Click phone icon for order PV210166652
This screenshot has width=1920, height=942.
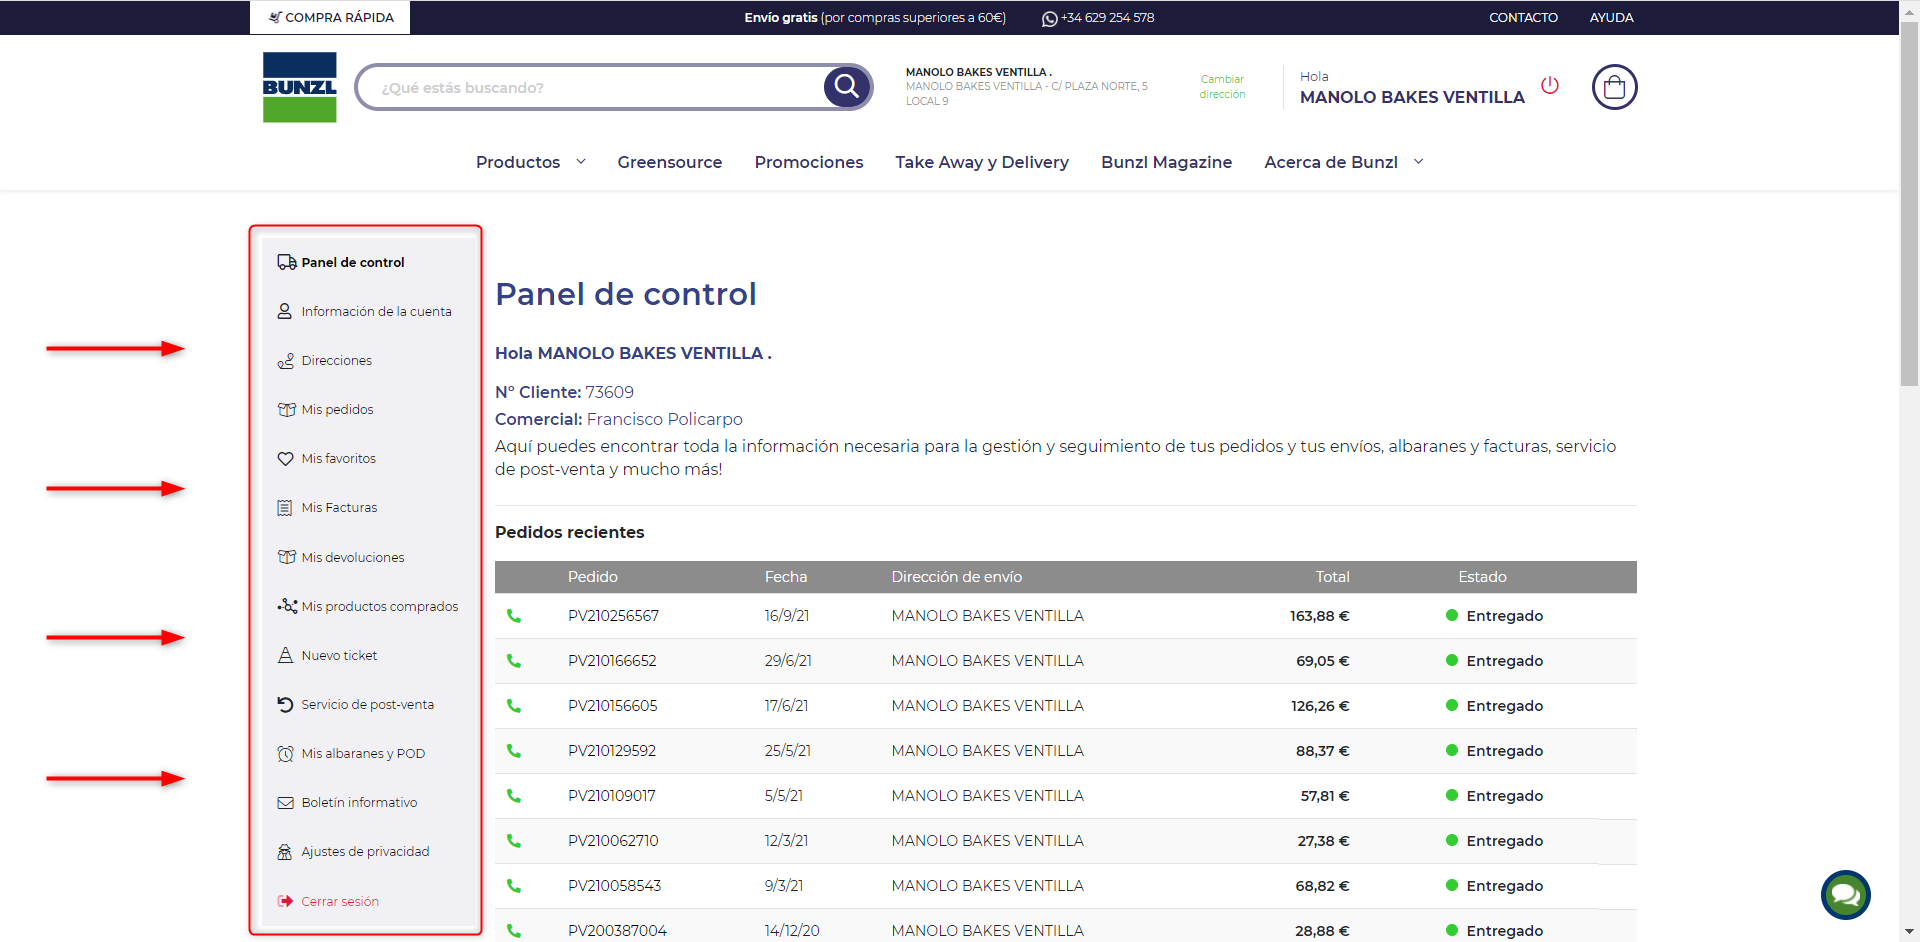pyautogui.click(x=514, y=661)
